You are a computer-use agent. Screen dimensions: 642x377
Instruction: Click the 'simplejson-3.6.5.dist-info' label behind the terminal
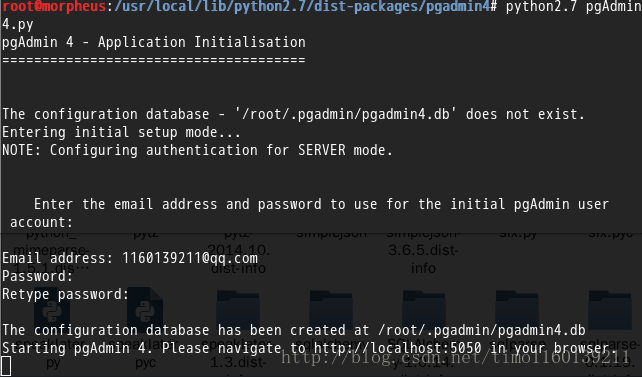point(423,251)
